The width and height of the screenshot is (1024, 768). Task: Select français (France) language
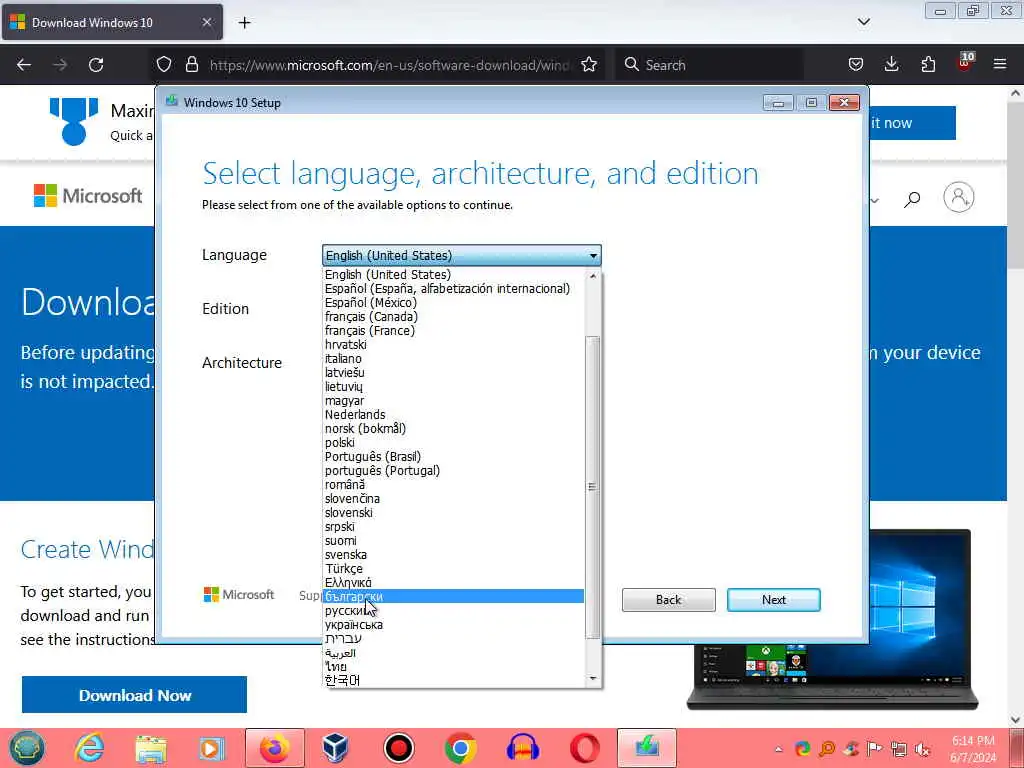(x=453, y=330)
